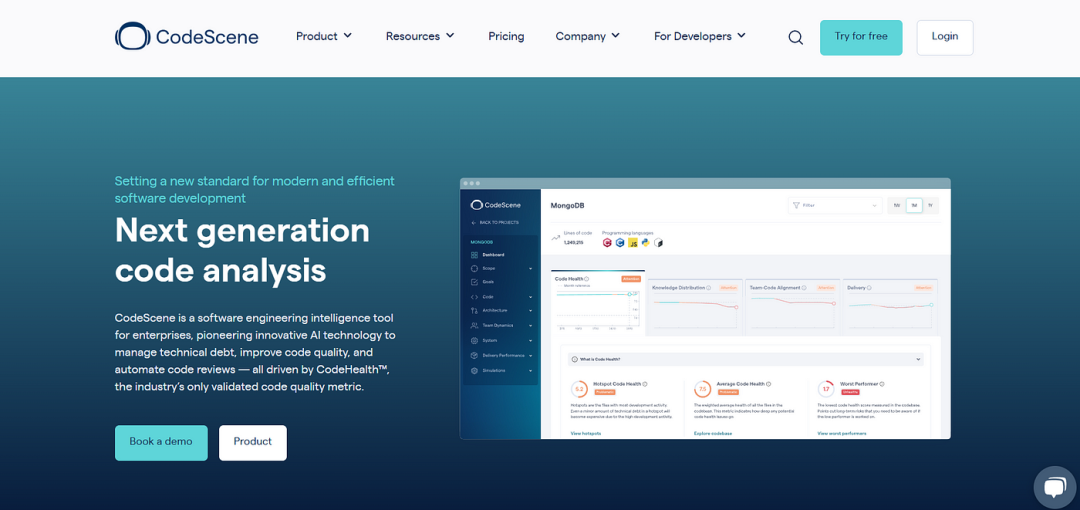Image resolution: width=1080 pixels, height=510 pixels.
Task: Switch to the Team-Code Alignment card
Action: click(792, 307)
